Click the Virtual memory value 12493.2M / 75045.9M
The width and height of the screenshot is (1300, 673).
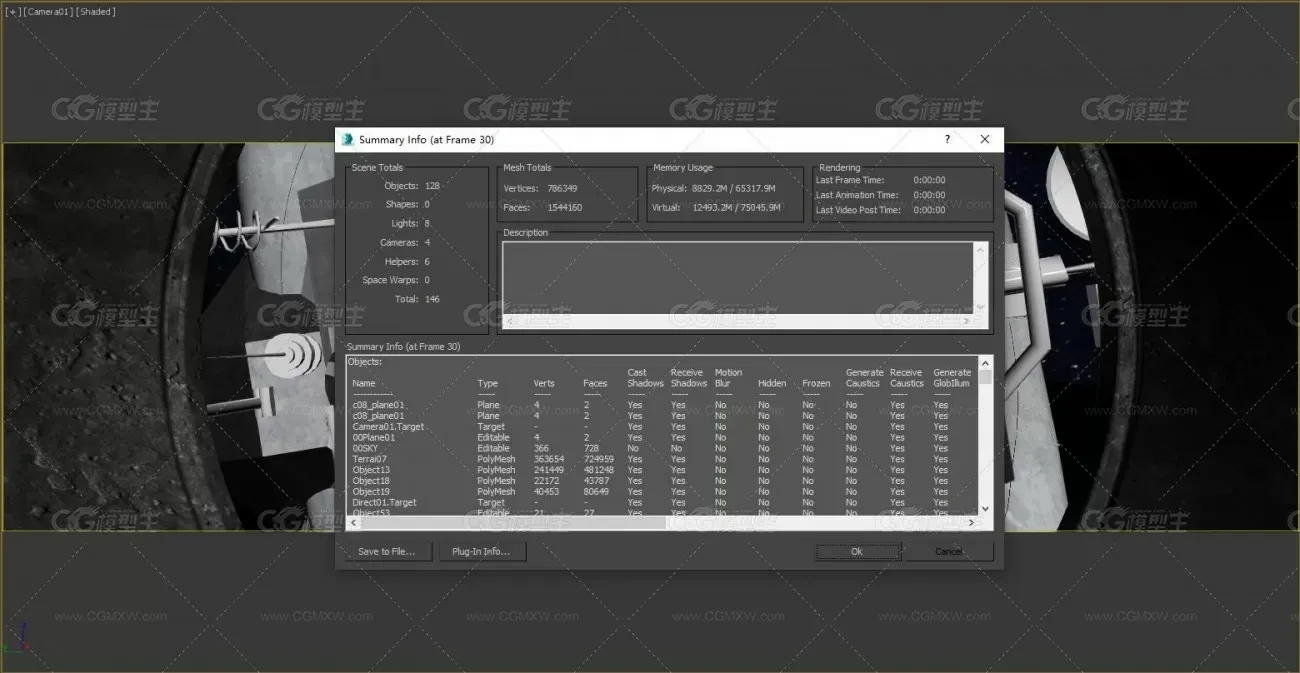tap(737, 208)
